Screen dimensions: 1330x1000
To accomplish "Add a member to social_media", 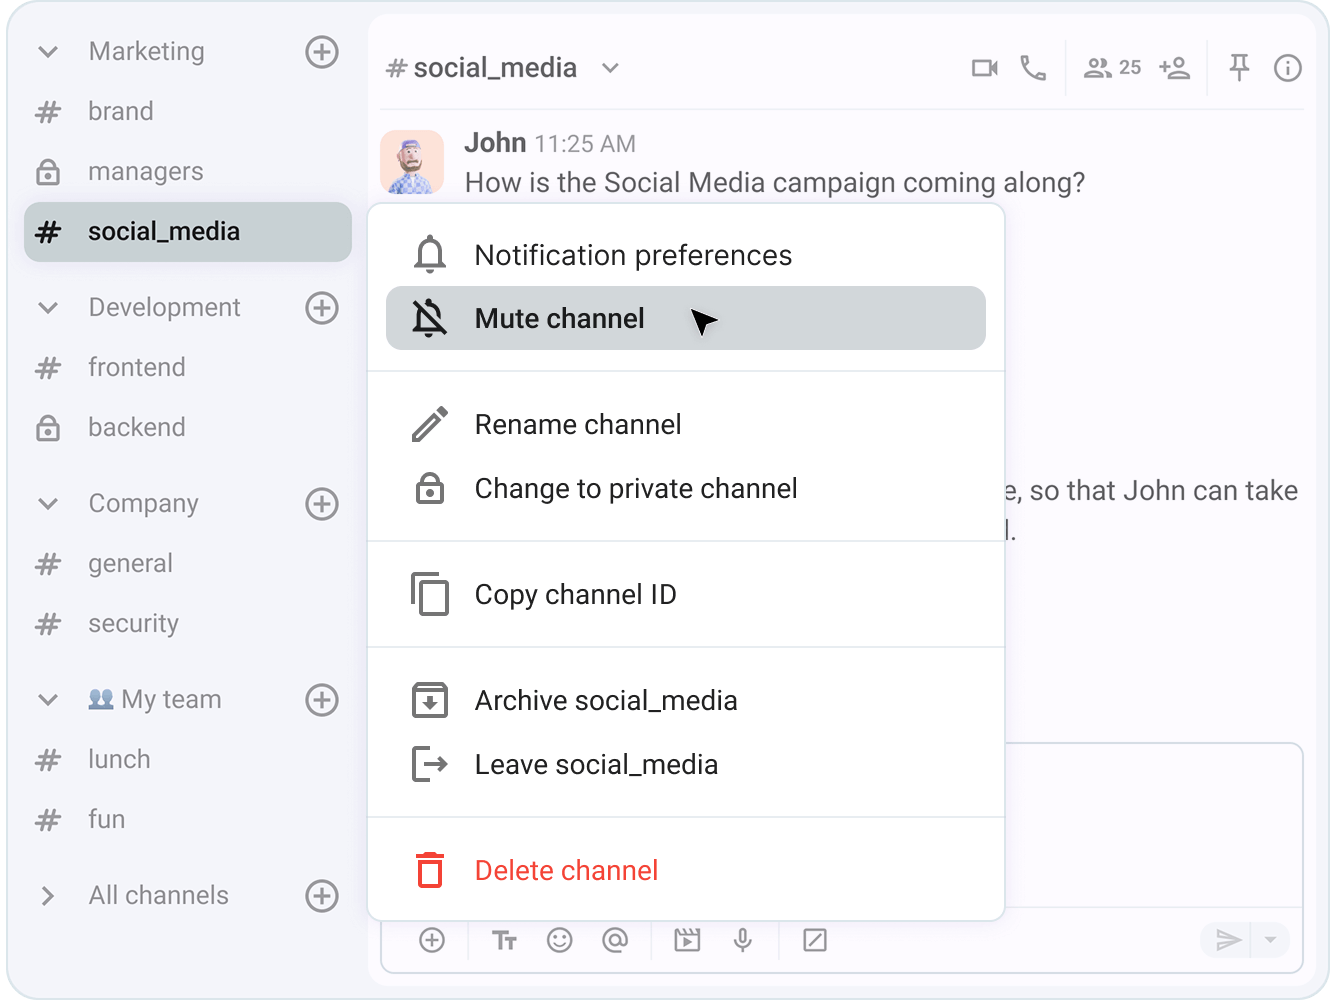I will tap(1176, 67).
